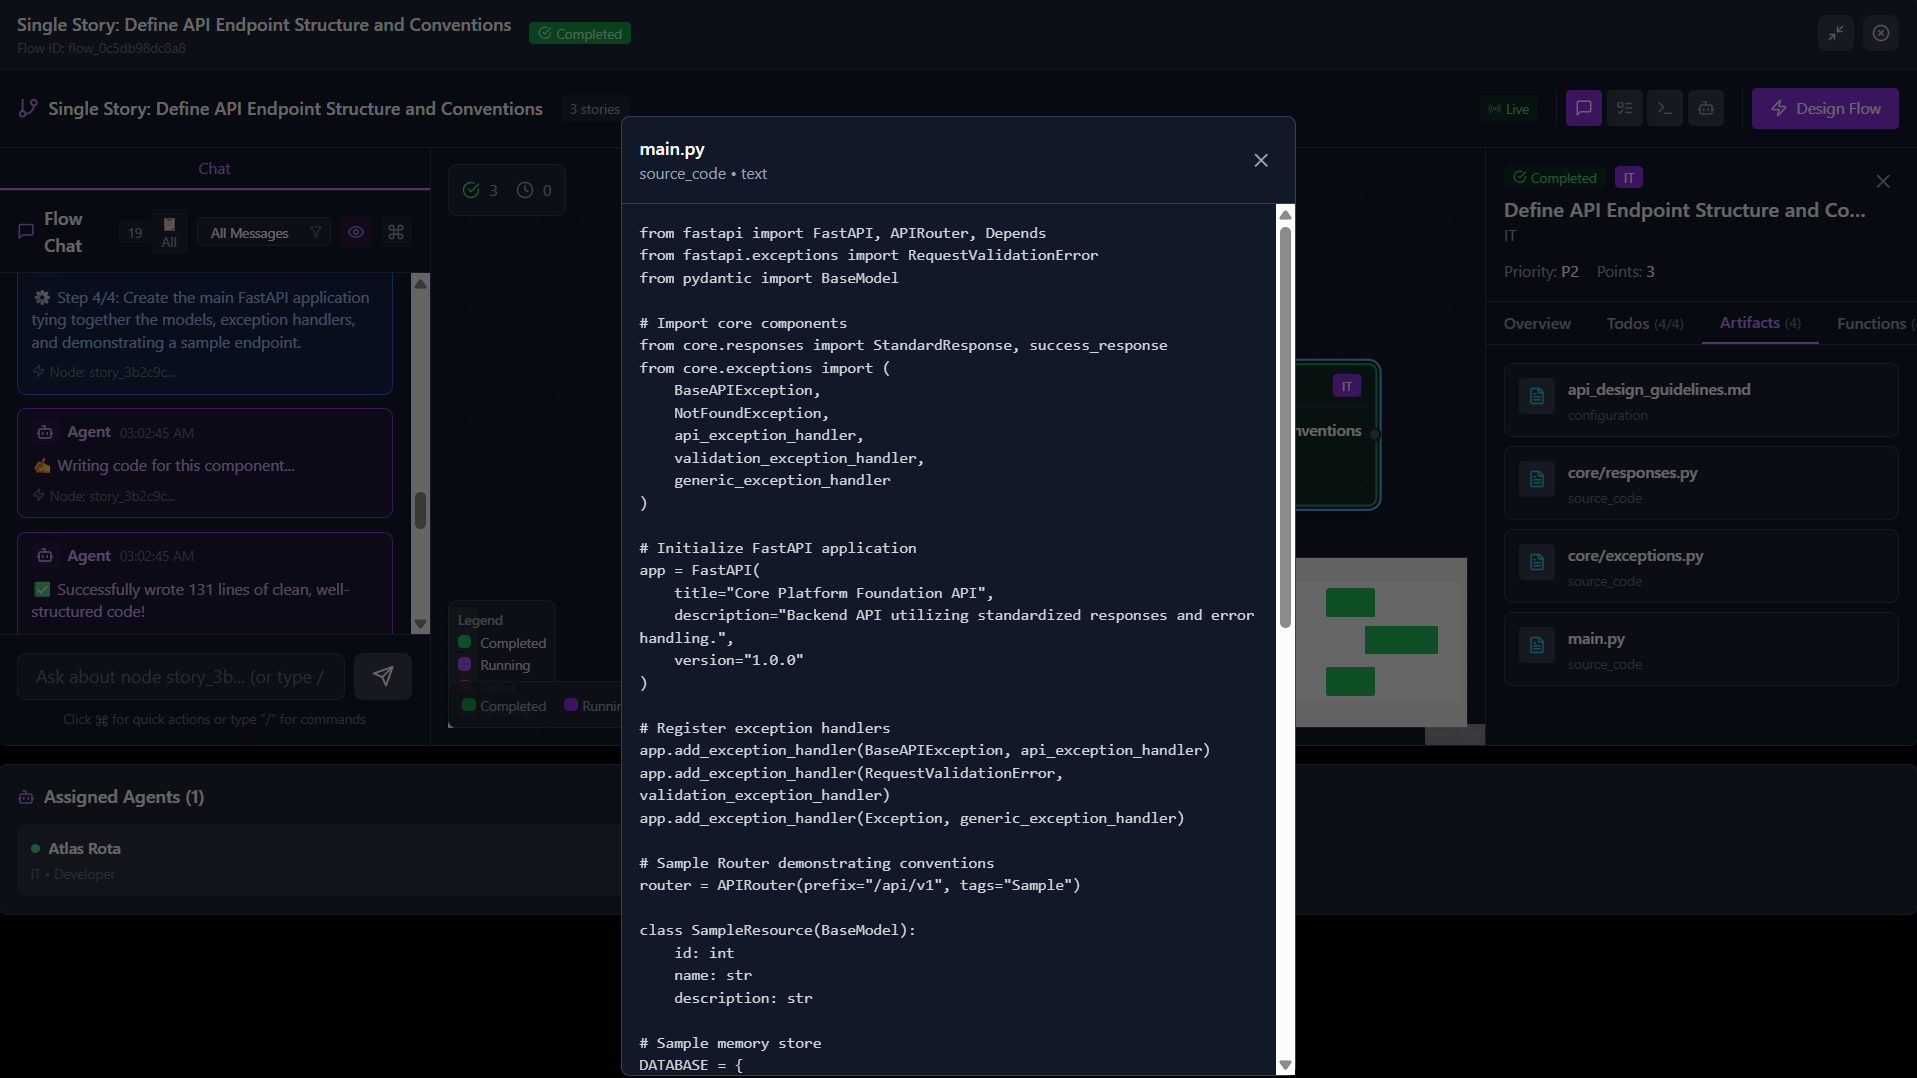The height and width of the screenshot is (1078, 1917).
Task: Click the chat message input field
Action: 181,677
